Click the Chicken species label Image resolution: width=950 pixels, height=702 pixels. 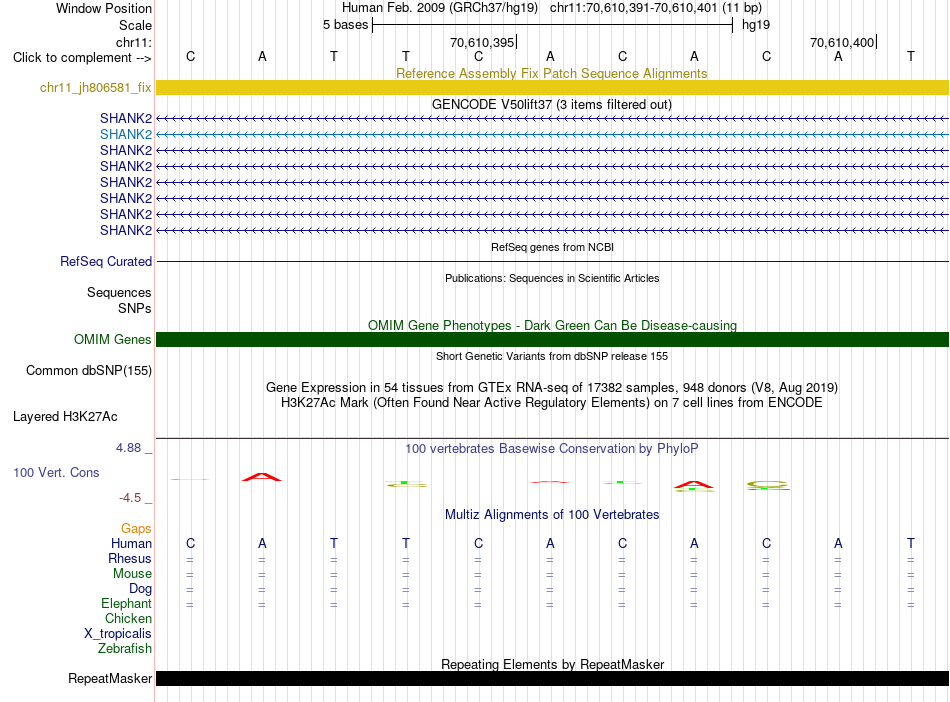[128, 618]
